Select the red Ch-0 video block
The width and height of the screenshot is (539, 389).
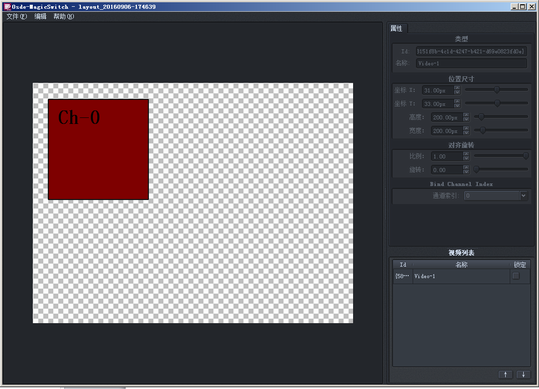(x=98, y=149)
